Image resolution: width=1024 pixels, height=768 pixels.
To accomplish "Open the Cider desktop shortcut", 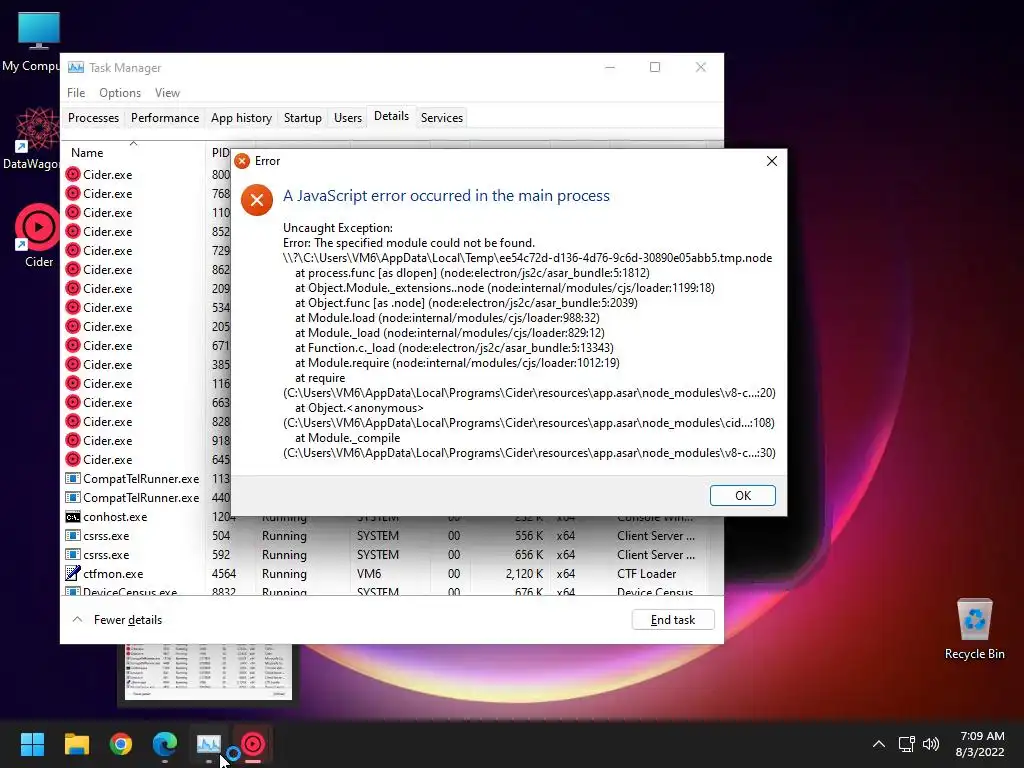I will tap(38, 235).
